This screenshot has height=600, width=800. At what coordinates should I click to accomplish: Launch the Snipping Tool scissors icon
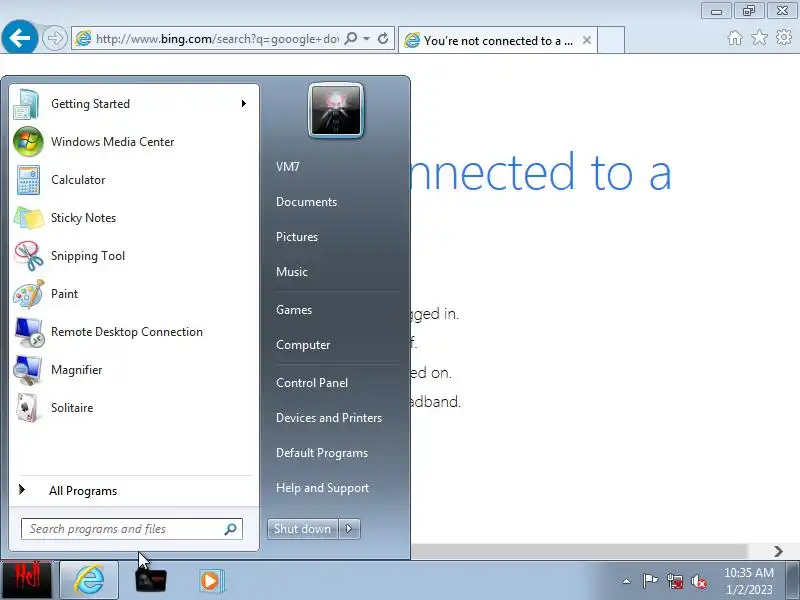[x=28, y=256]
